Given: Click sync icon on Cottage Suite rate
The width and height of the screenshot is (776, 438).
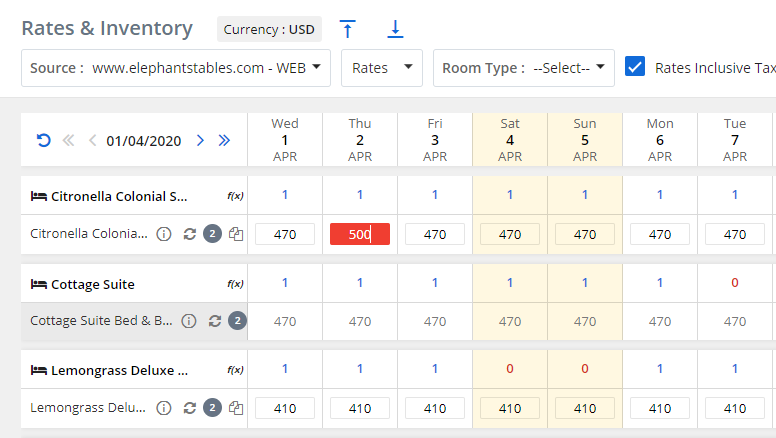Looking at the screenshot, I should click(x=214, y=321).
